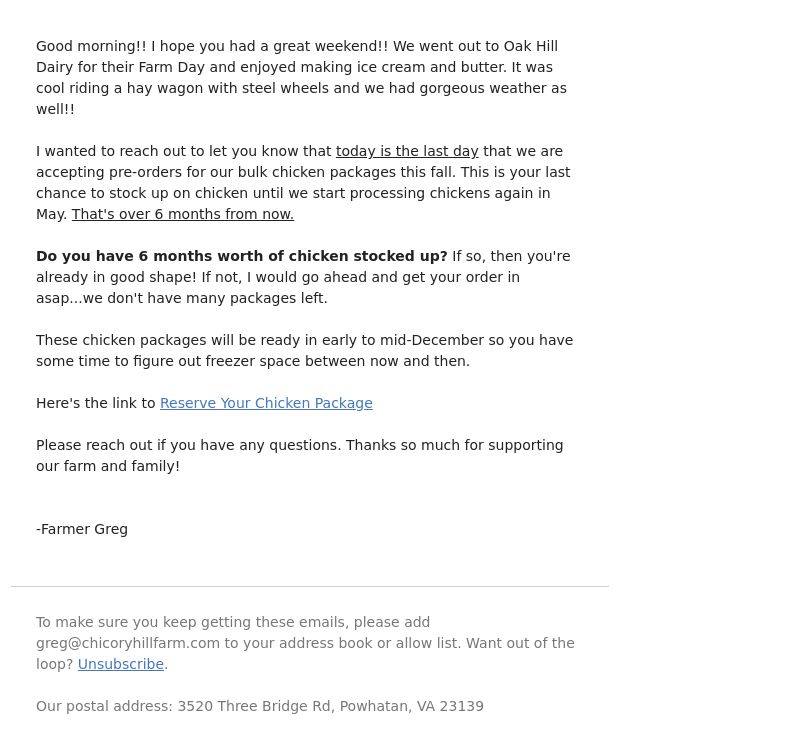Click the '-Farmer Greg' signature

point(82,529)
